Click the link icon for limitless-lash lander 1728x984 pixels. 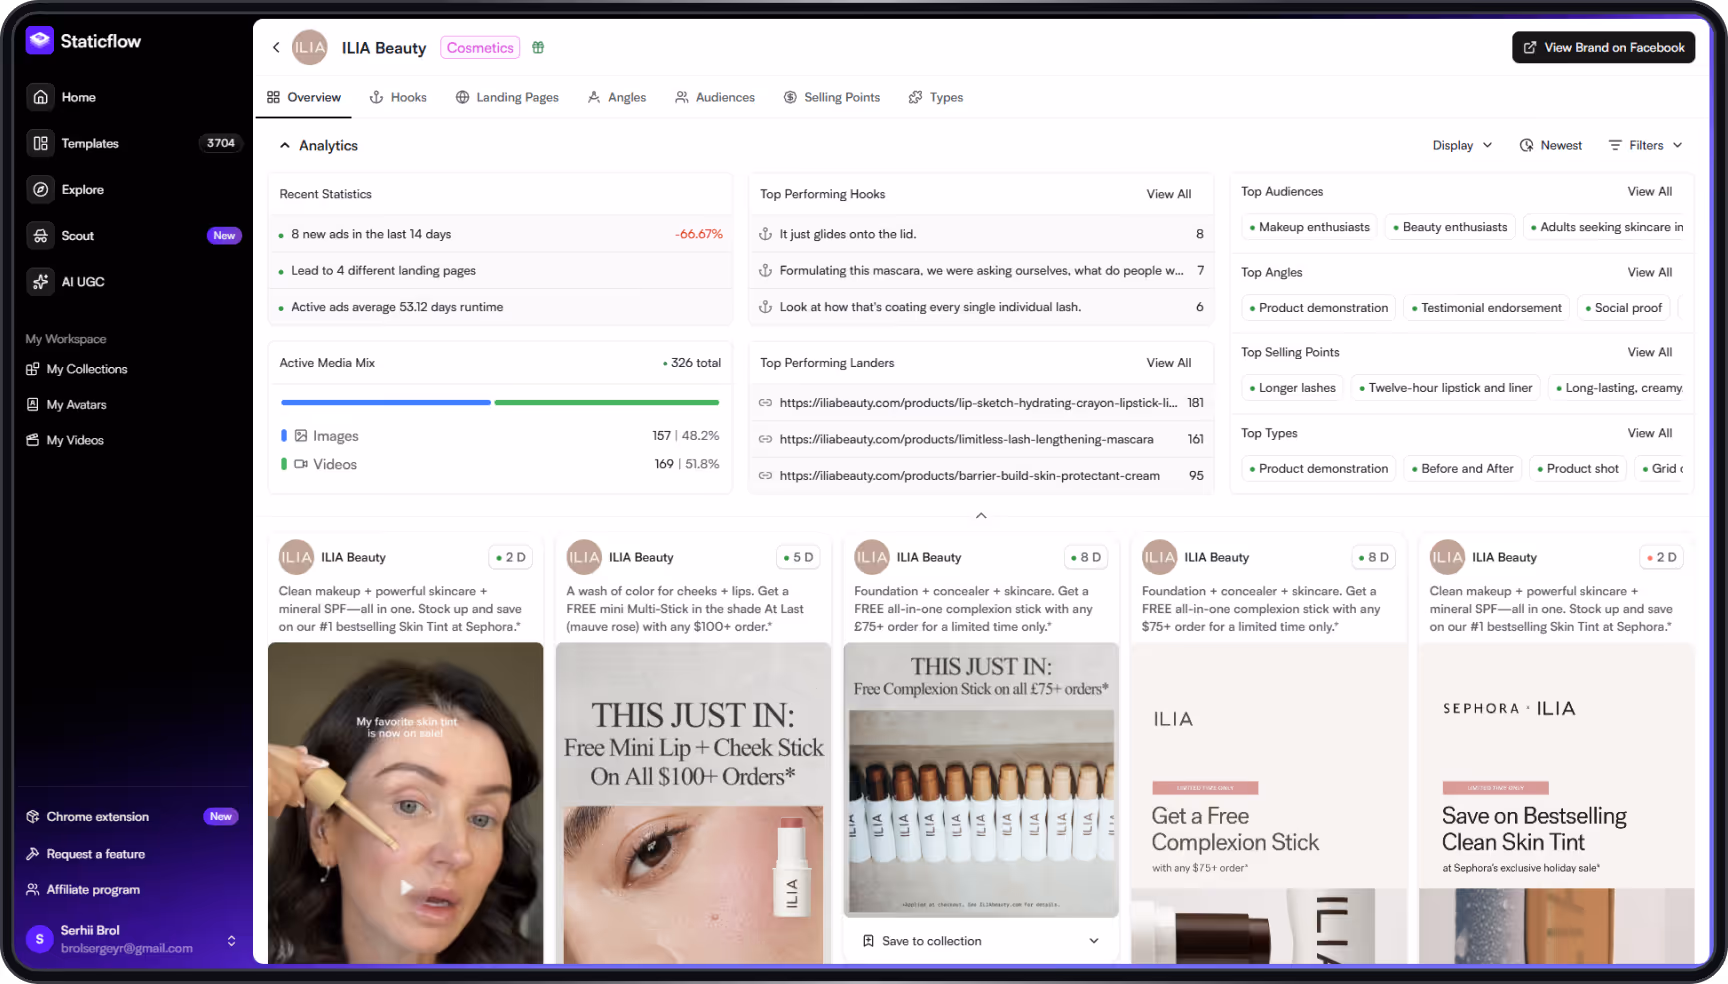click(765, 439)
